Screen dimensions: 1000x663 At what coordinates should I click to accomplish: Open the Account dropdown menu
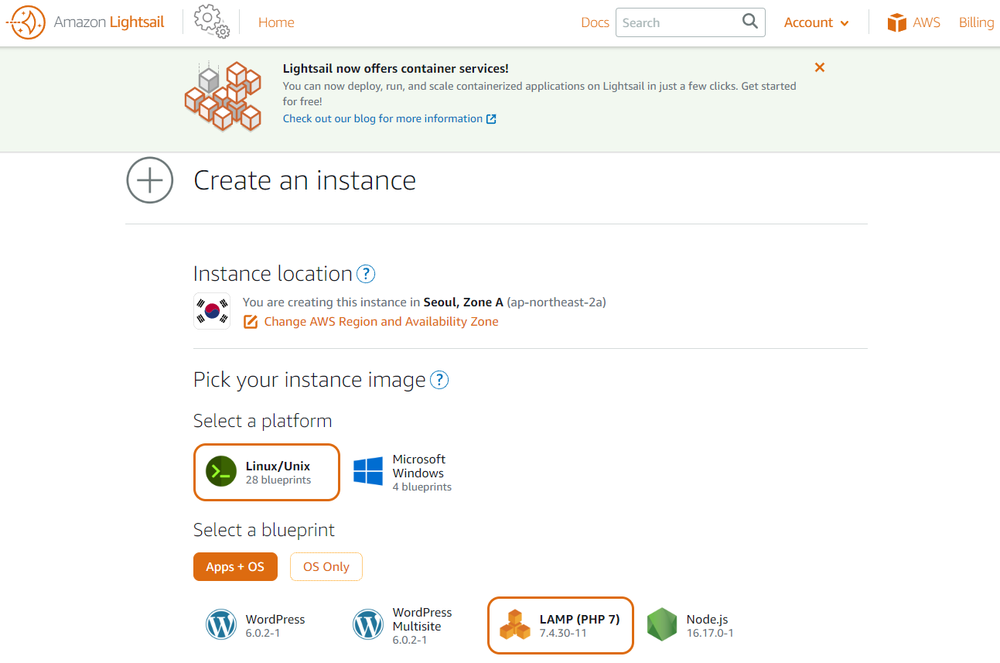pos(816,21)
